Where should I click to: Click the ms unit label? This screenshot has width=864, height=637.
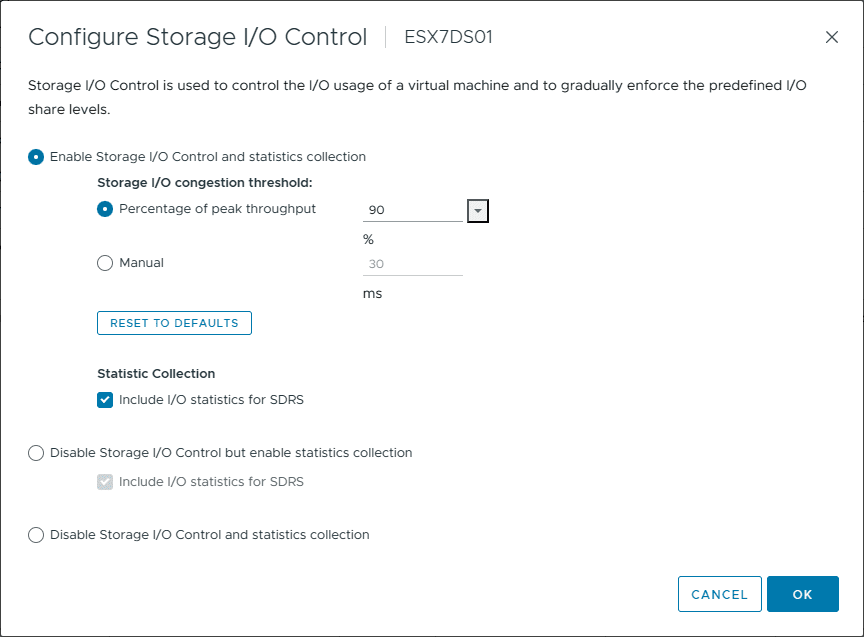372,294
